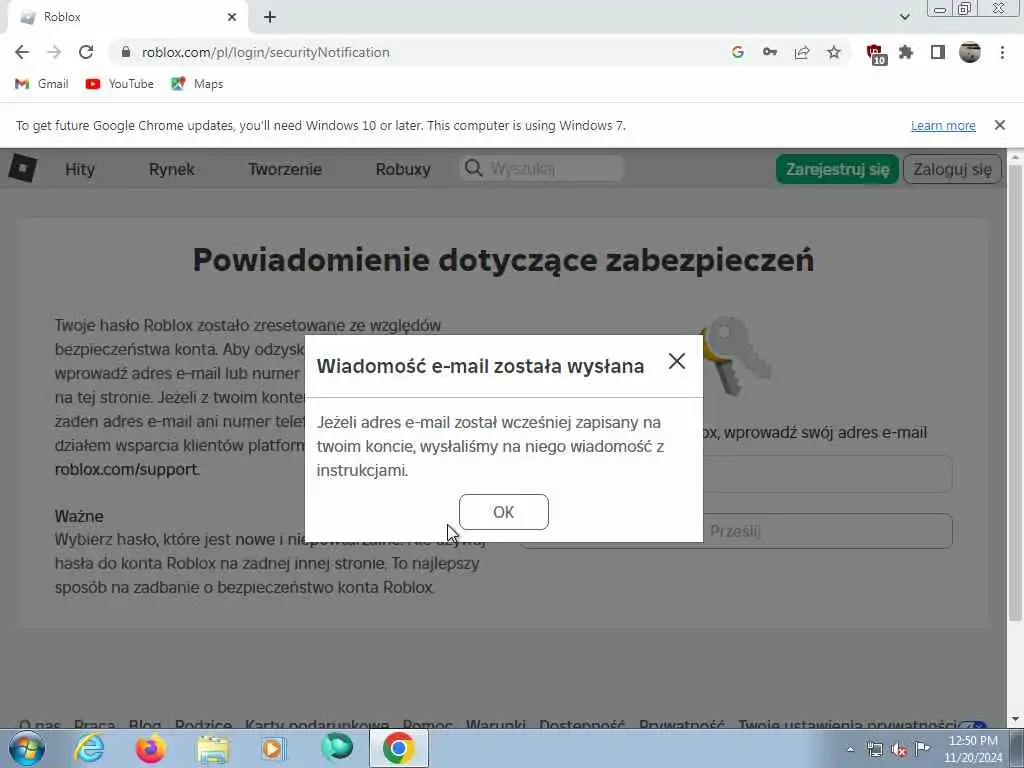Screen dimensions: 1024x768
Task: Click the Zaloguj się button
Action: click(x=952, y=169)
